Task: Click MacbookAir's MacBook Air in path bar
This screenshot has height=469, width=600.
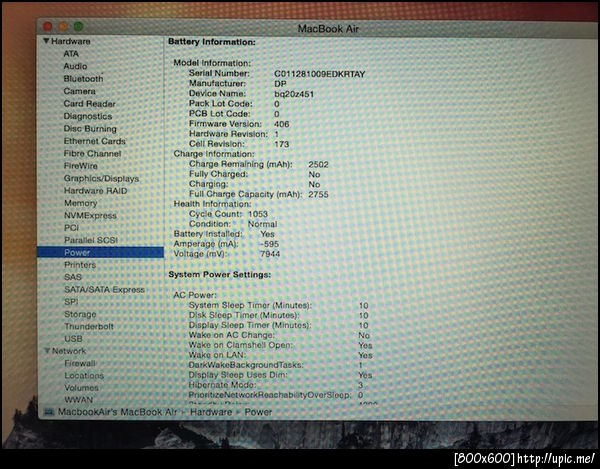Action: [117, 412]
